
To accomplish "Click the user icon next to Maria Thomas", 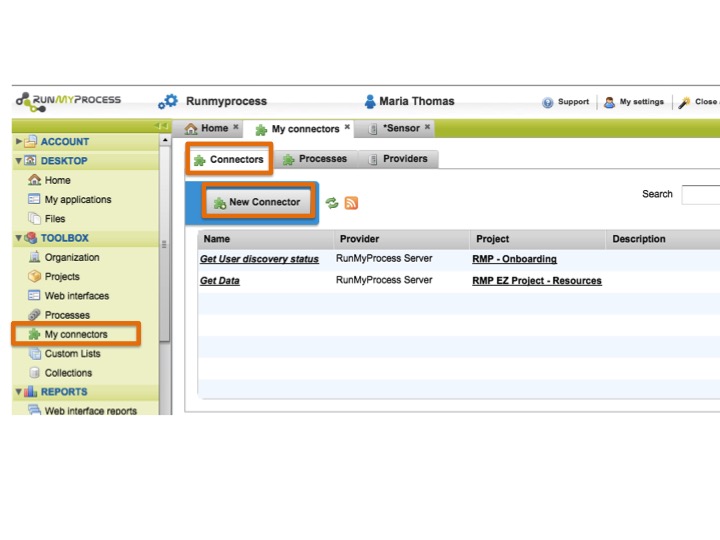I will (x=370, y=101).
